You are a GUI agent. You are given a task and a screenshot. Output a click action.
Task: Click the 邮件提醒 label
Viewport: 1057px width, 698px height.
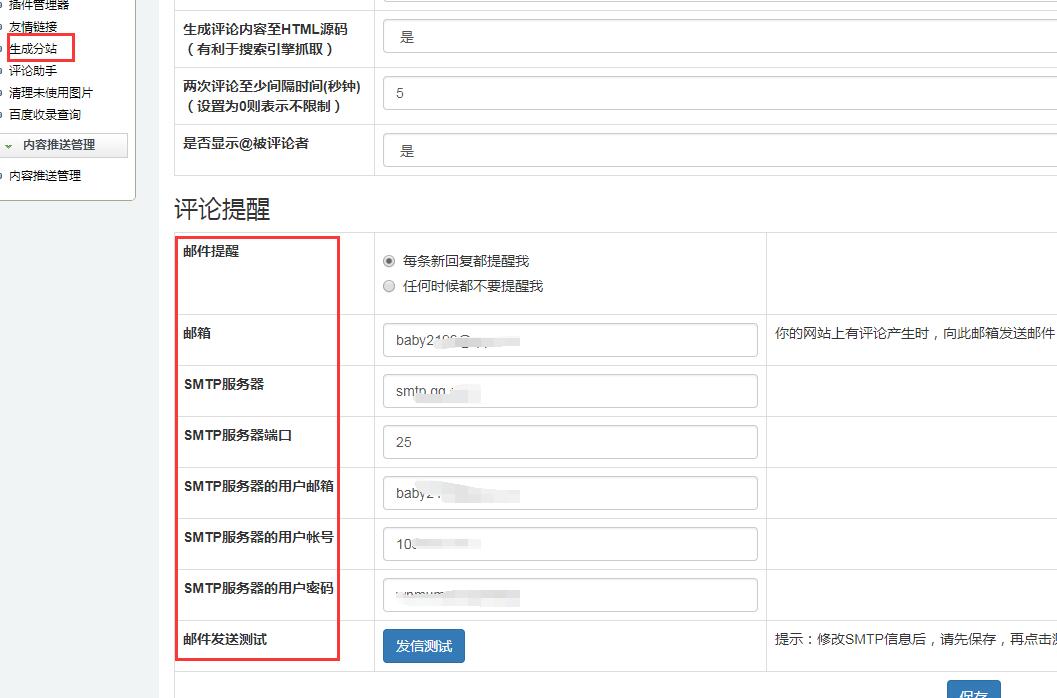pos(211,251)
